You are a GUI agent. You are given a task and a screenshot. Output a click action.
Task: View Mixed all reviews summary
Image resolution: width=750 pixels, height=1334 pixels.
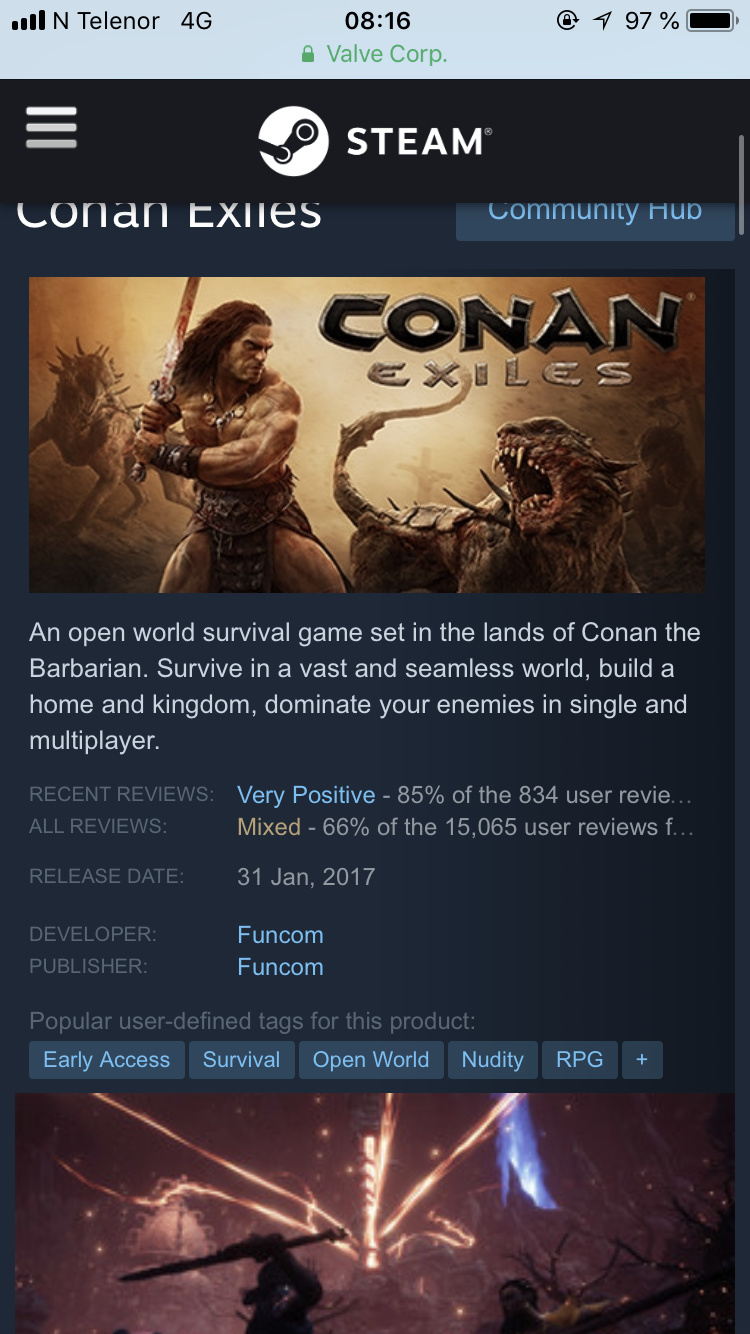click(269, 827)
